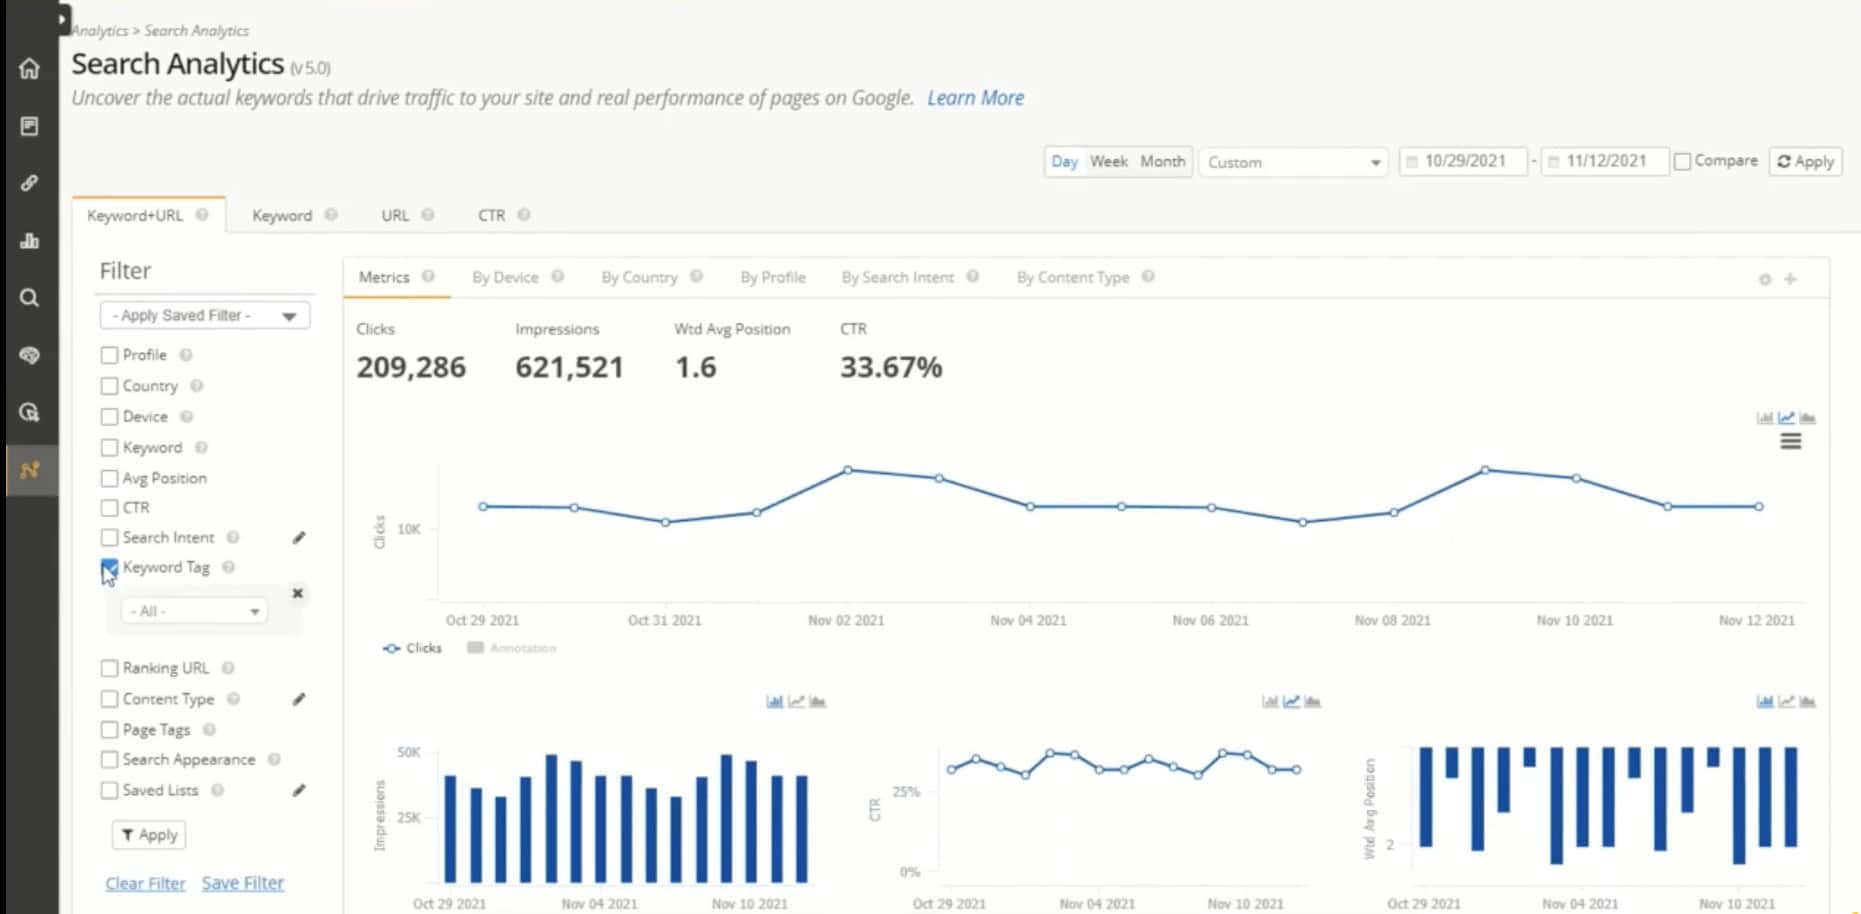Click help icon beside By Search Intent
Viewport: 1861px width, 914px height.
[972, 277]
